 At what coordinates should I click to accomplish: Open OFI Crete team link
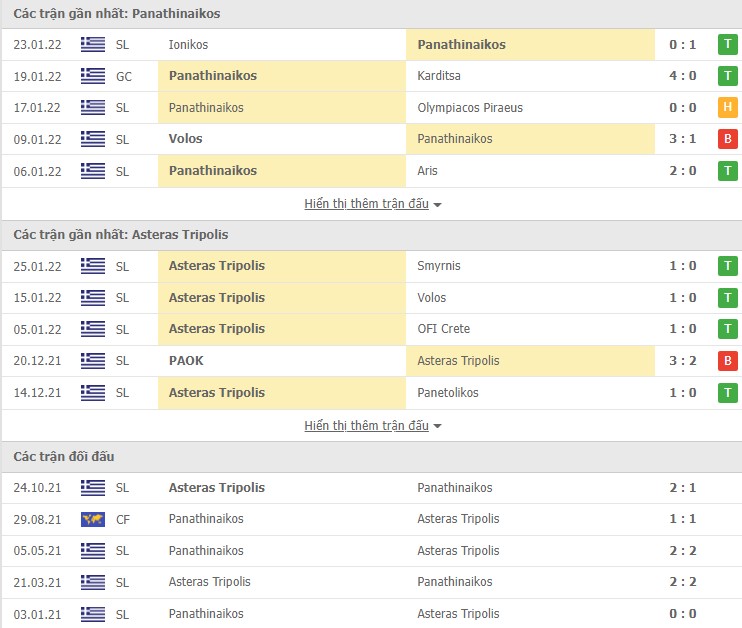pyautogui.click(x=443, y=329)
